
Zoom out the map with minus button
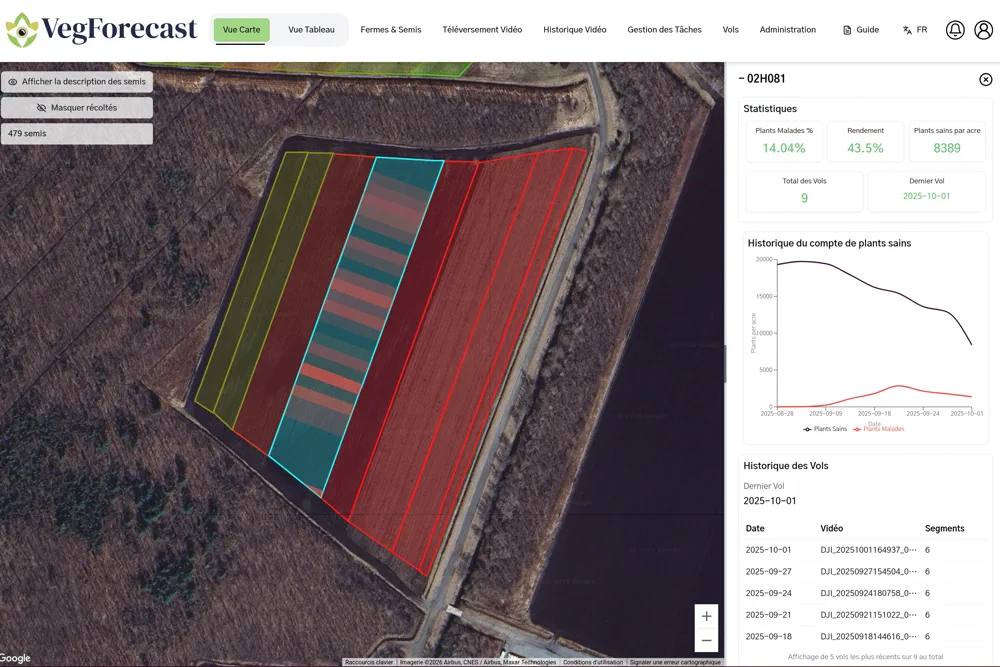706,640
